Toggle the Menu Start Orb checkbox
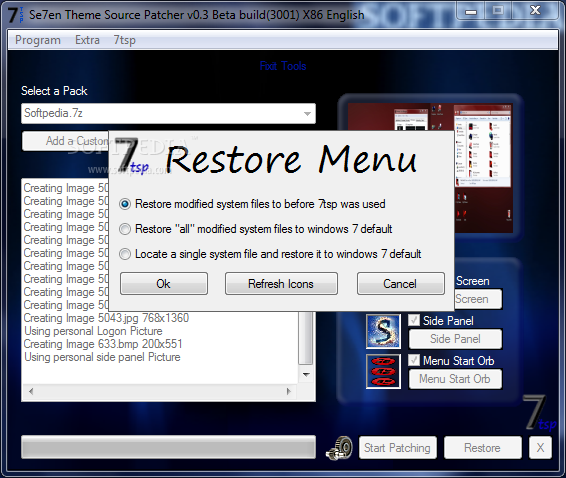 point(414,360)
